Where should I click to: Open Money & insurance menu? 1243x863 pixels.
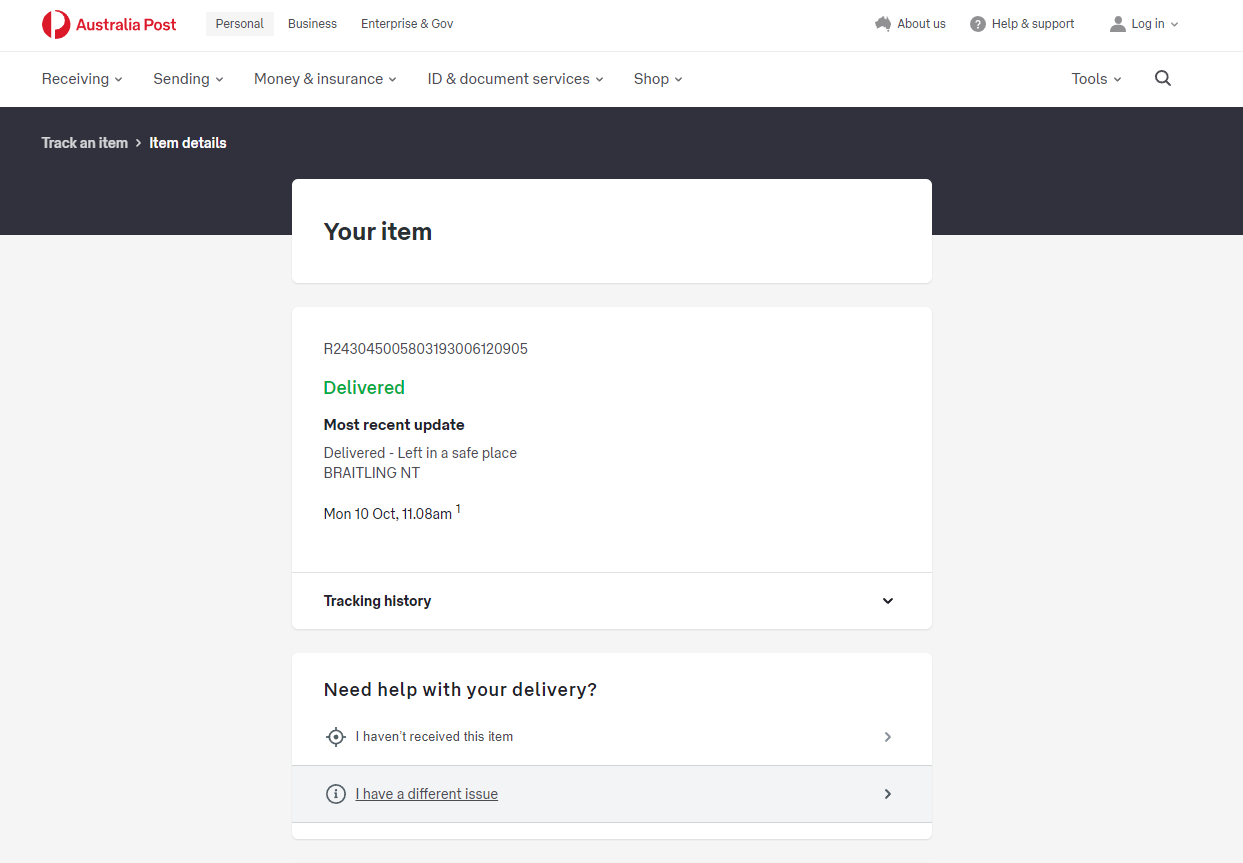pos(325,79)
